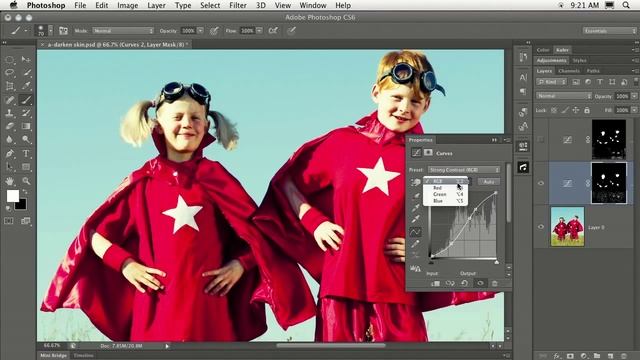Select the Eyedropper tool in the toolbox
Screen dimensions: 640x360
pyautogui.click(x=26, y=86)
